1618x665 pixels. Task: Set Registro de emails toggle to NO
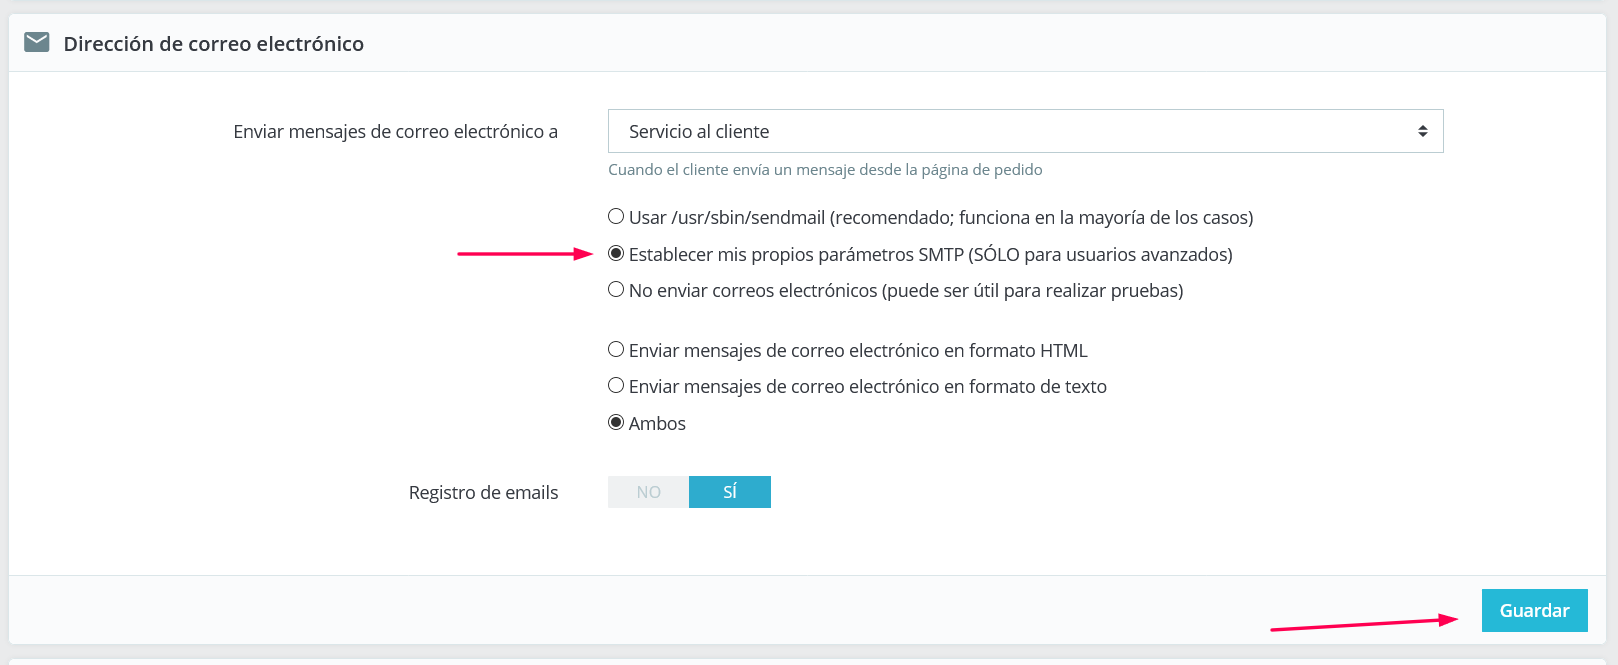(648, 492)
